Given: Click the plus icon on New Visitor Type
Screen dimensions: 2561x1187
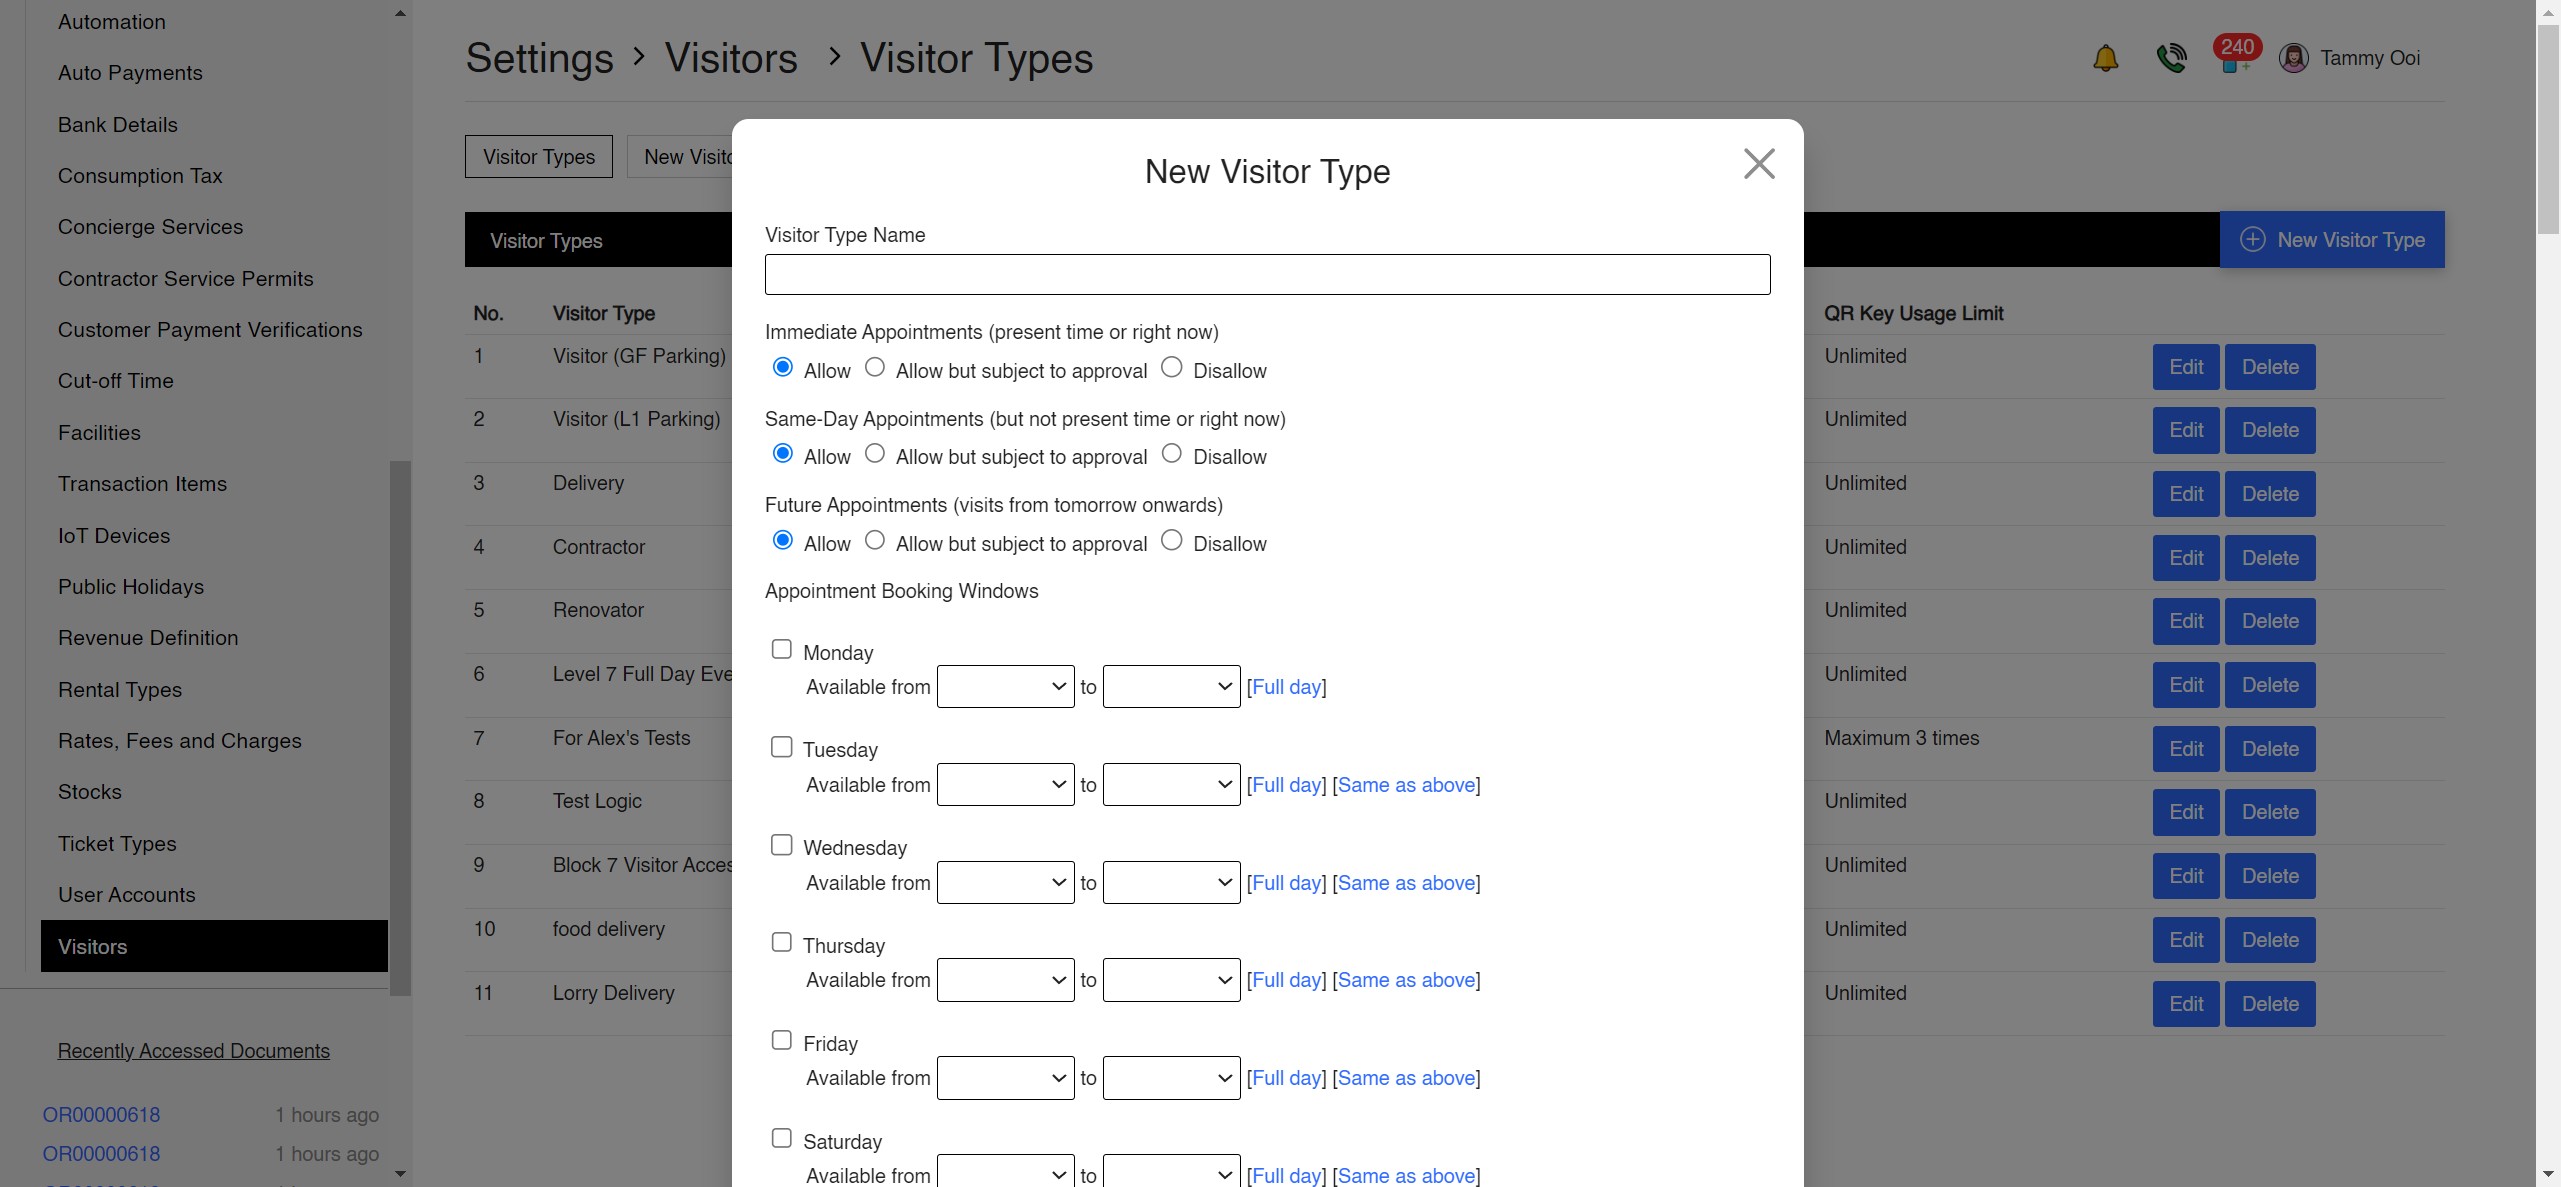Looking at the screenshot, I should point(2252,240).
